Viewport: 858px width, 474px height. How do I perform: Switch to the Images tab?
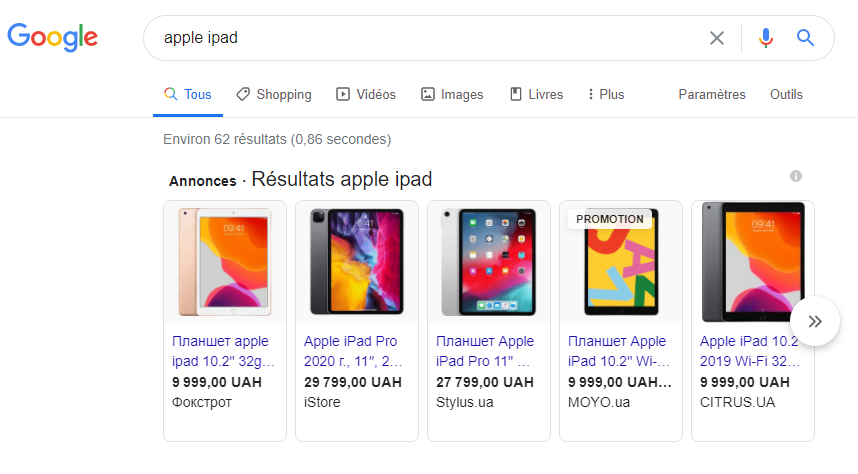452,94
